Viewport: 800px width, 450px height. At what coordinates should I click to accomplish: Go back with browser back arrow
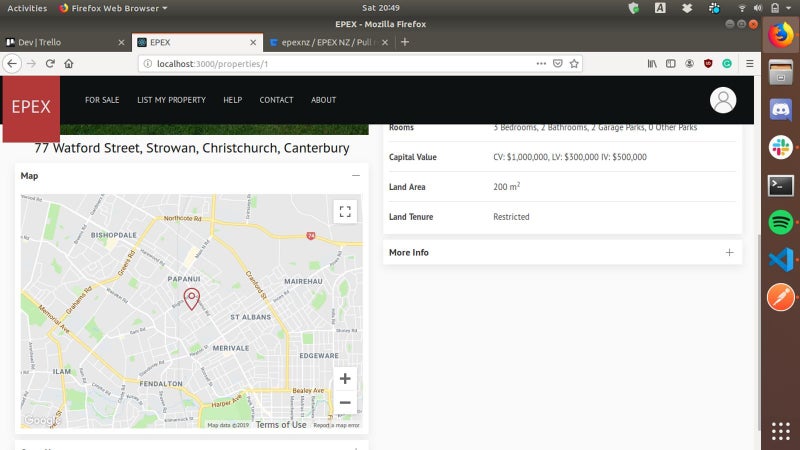tap(12, 64)
